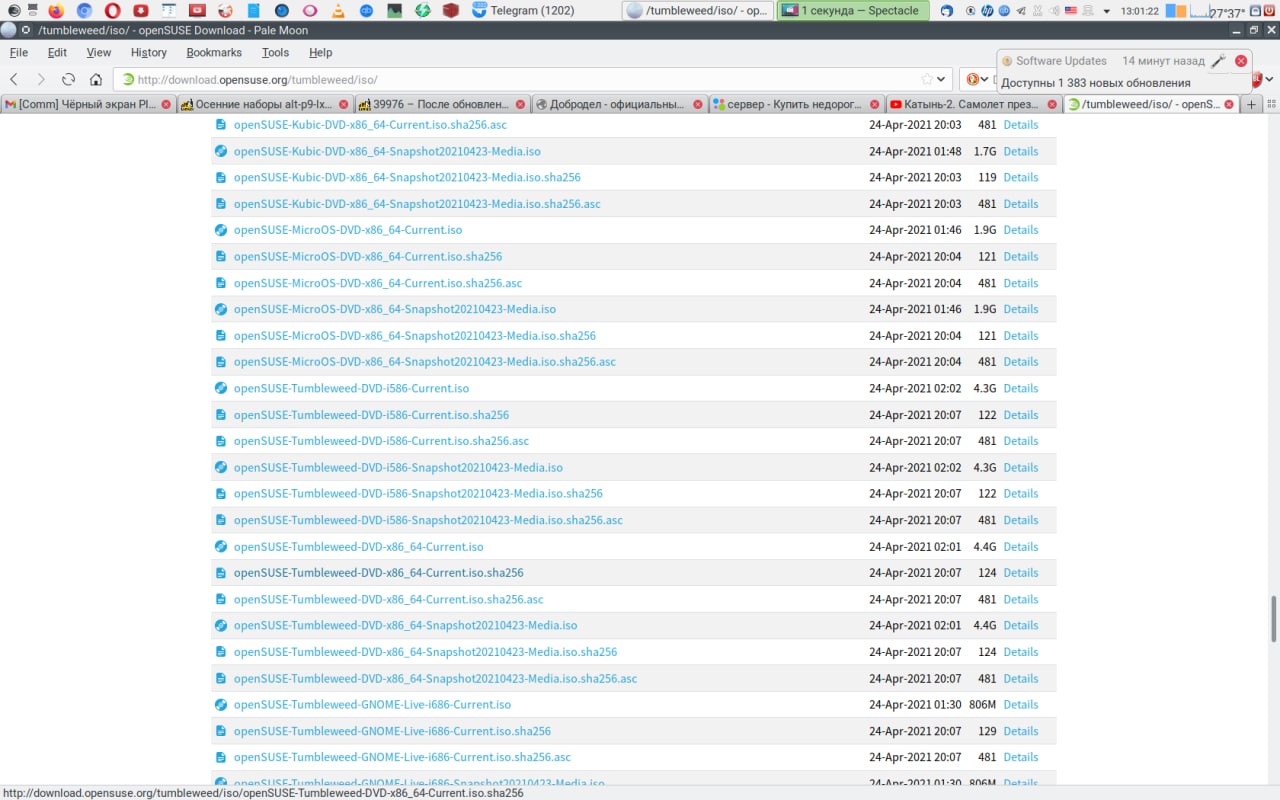Image resolution: width=1280 pixels, height=800 pixels.
Task: Click file icon beside MicroOS-DVD-x86_64-Current.iso.sha256
Action: 221,257
